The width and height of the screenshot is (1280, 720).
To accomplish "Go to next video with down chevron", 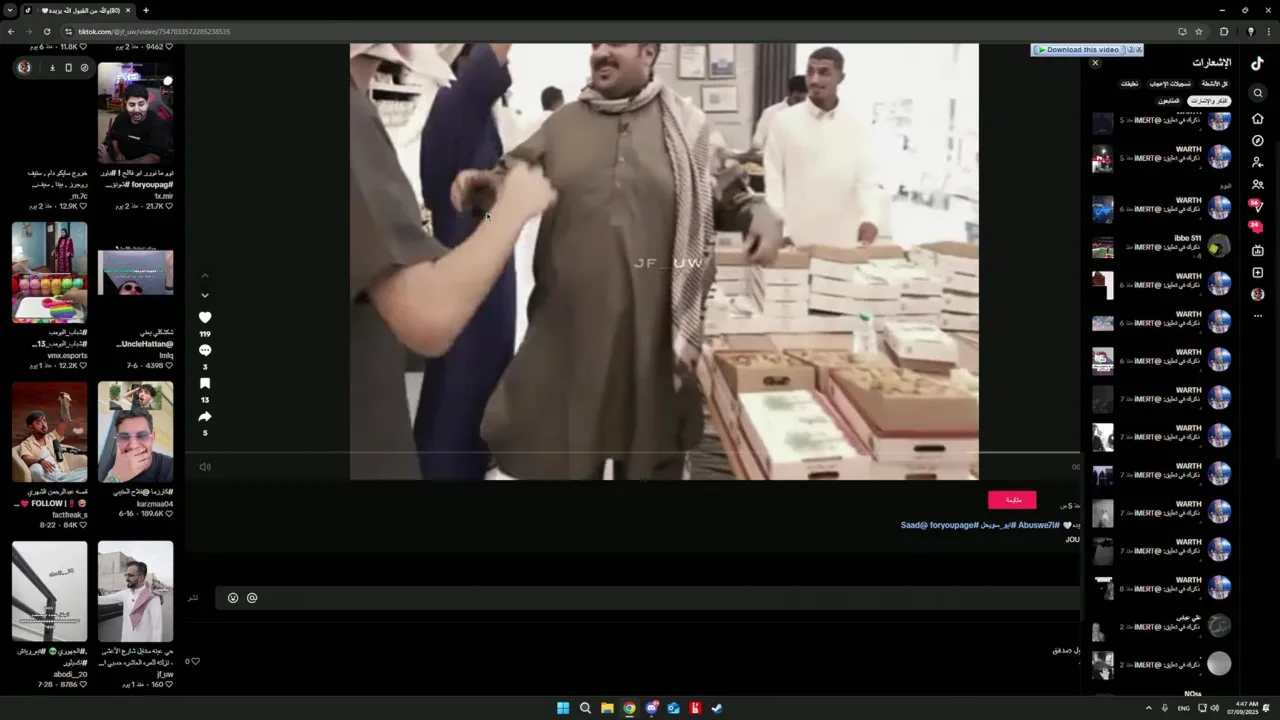I will (x=205, y=295).
